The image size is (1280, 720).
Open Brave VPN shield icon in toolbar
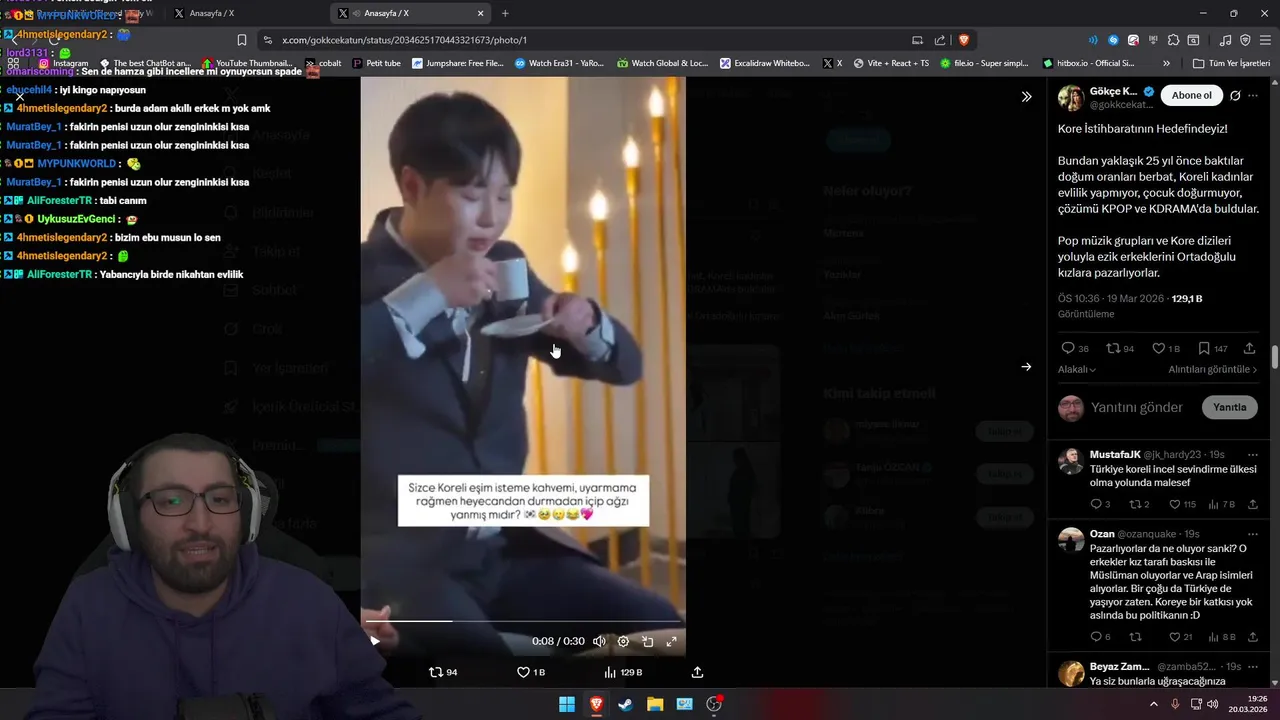pyautogui.click(x=1245, y=40)
